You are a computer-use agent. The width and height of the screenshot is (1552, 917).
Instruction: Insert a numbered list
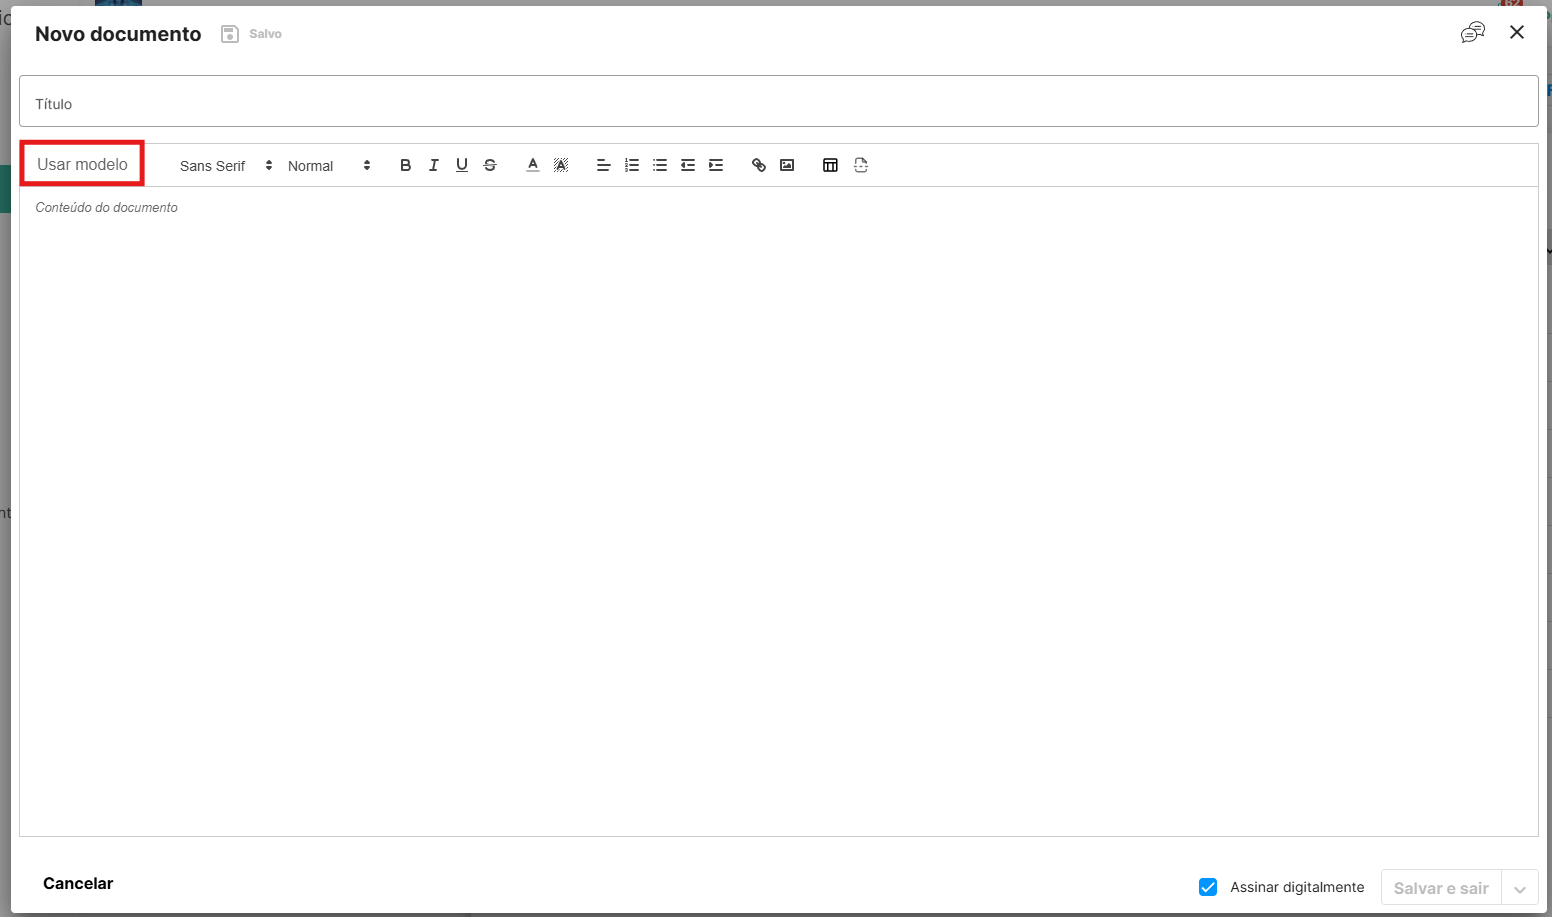tap(631, 165)
